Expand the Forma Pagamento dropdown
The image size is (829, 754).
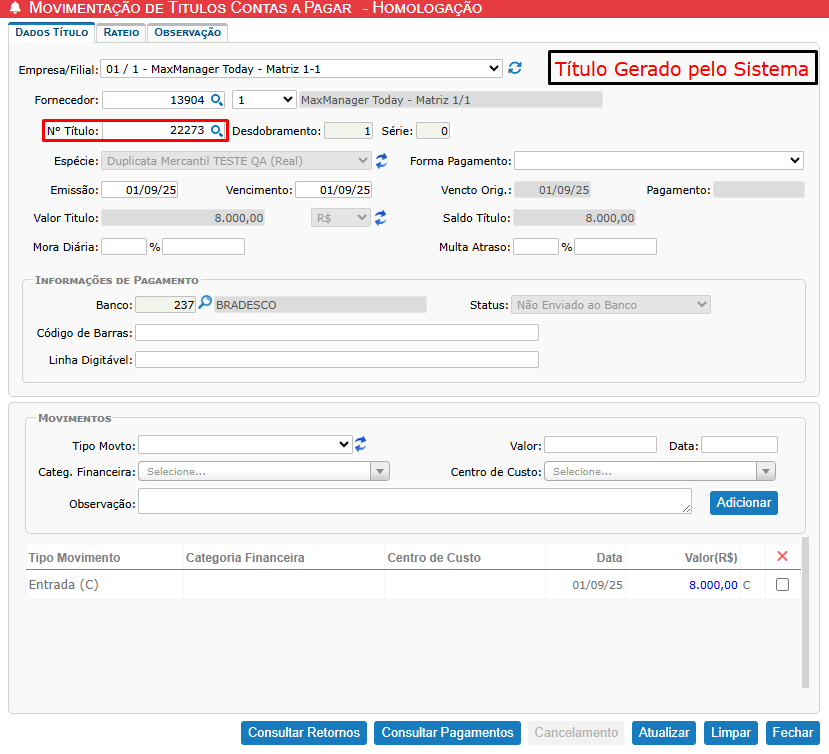[x=658, y=161]
